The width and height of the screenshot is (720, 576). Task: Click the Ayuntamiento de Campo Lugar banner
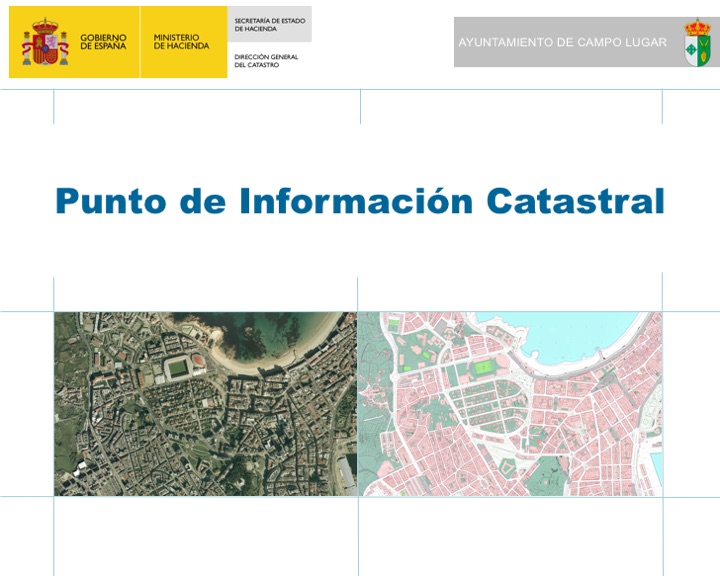tap(562, 43)
